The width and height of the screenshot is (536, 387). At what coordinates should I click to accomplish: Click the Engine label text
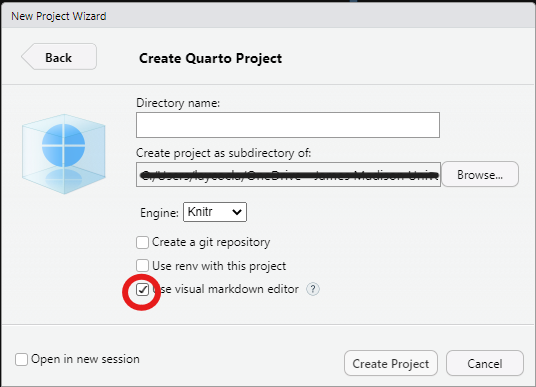[159, 213]
